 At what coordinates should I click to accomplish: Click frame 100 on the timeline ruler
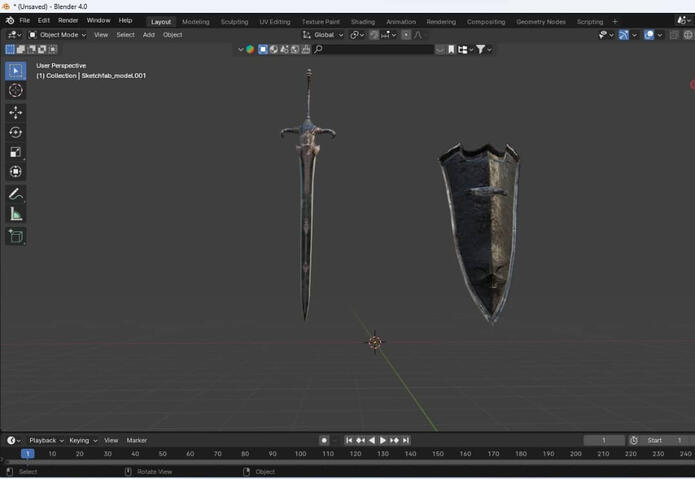click(300, 454)
